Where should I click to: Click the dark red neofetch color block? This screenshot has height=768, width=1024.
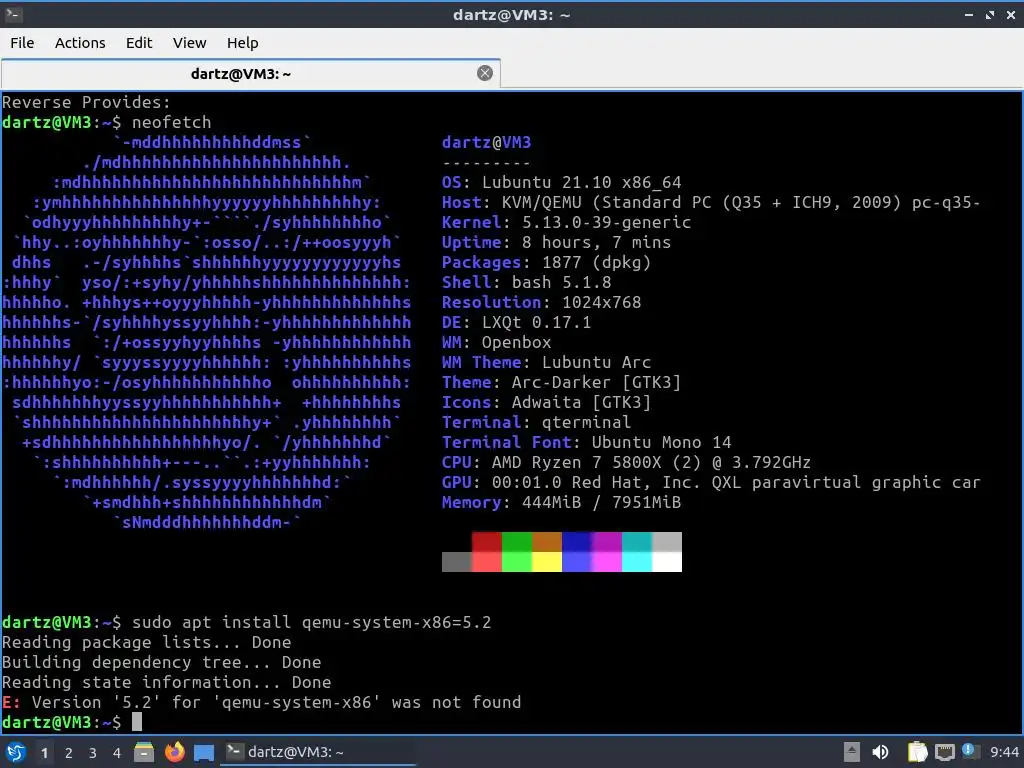point(487,542)
